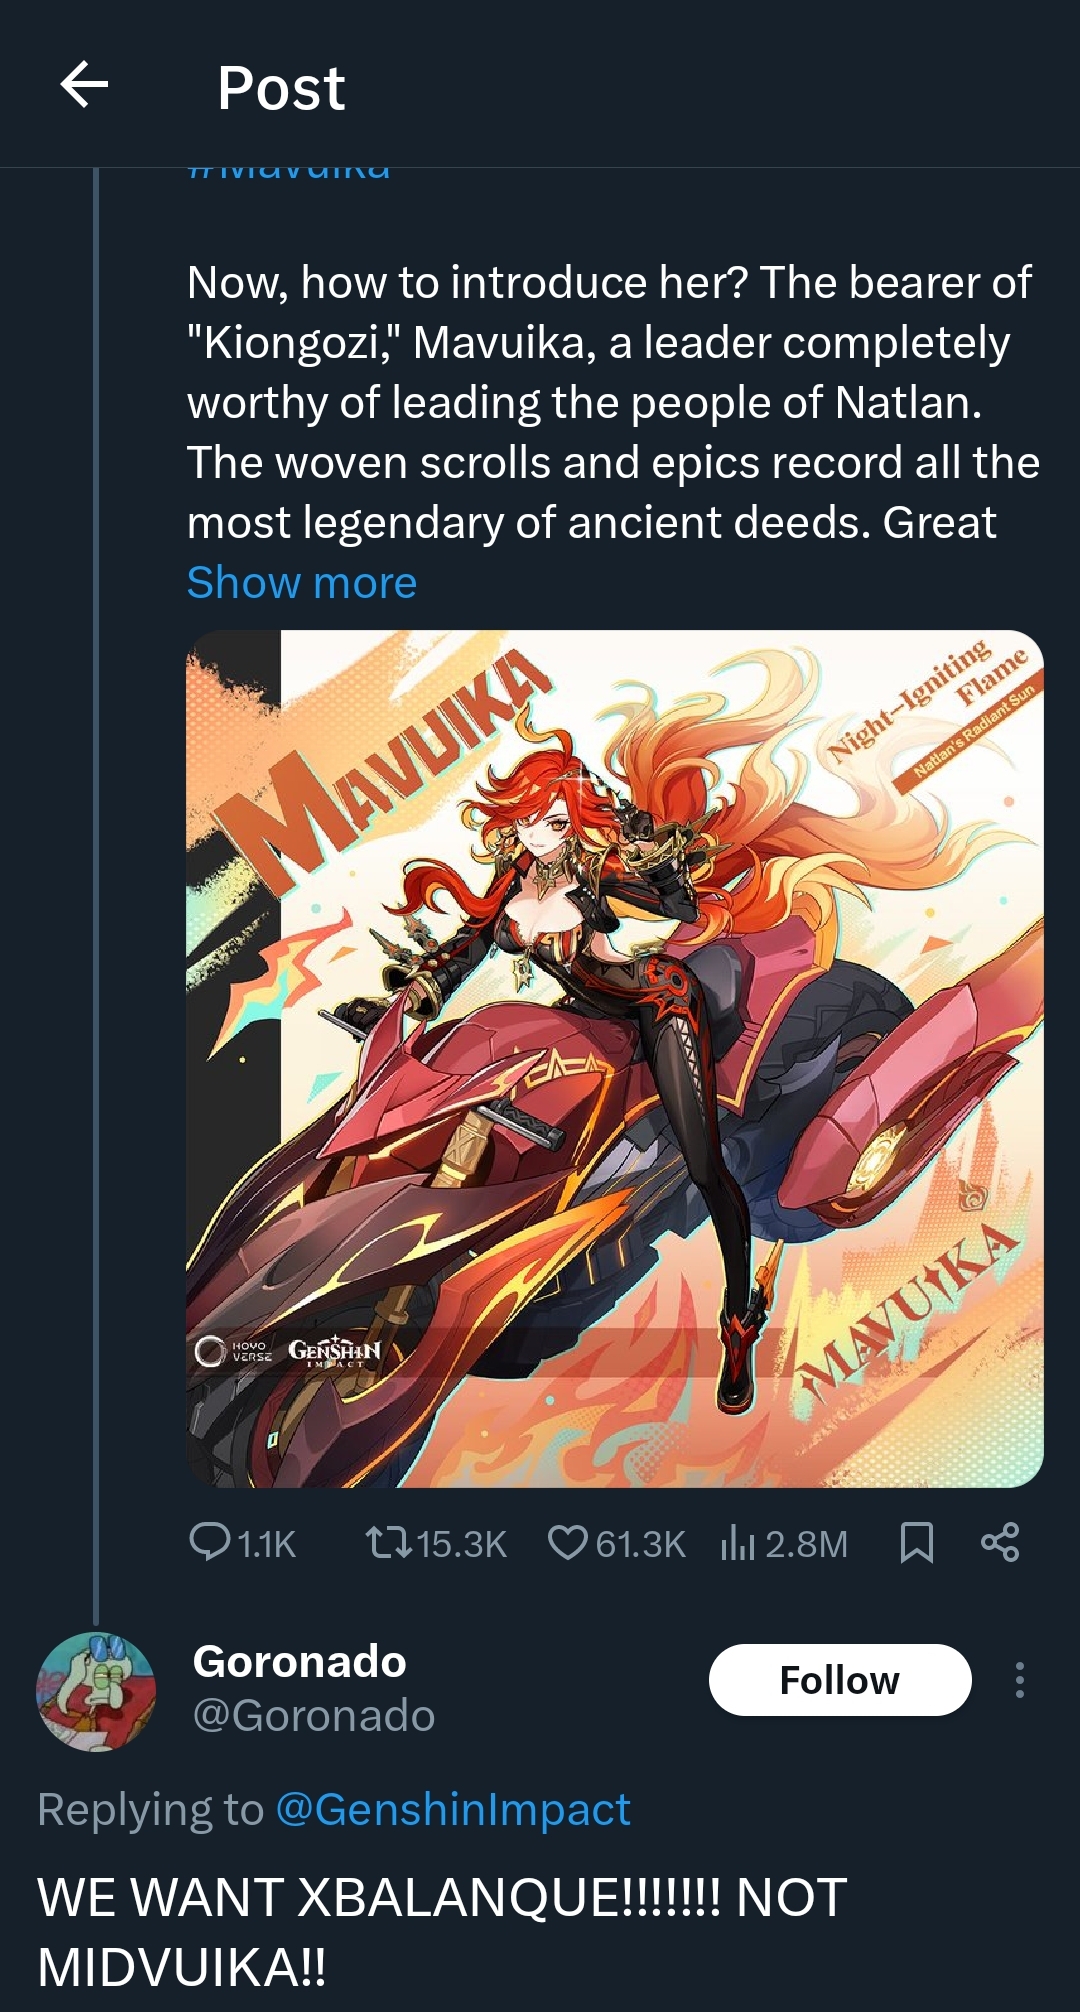The image size is (1080, 2012).
Task: Click Goronado's profile avatar
Action: (96, 1692)
